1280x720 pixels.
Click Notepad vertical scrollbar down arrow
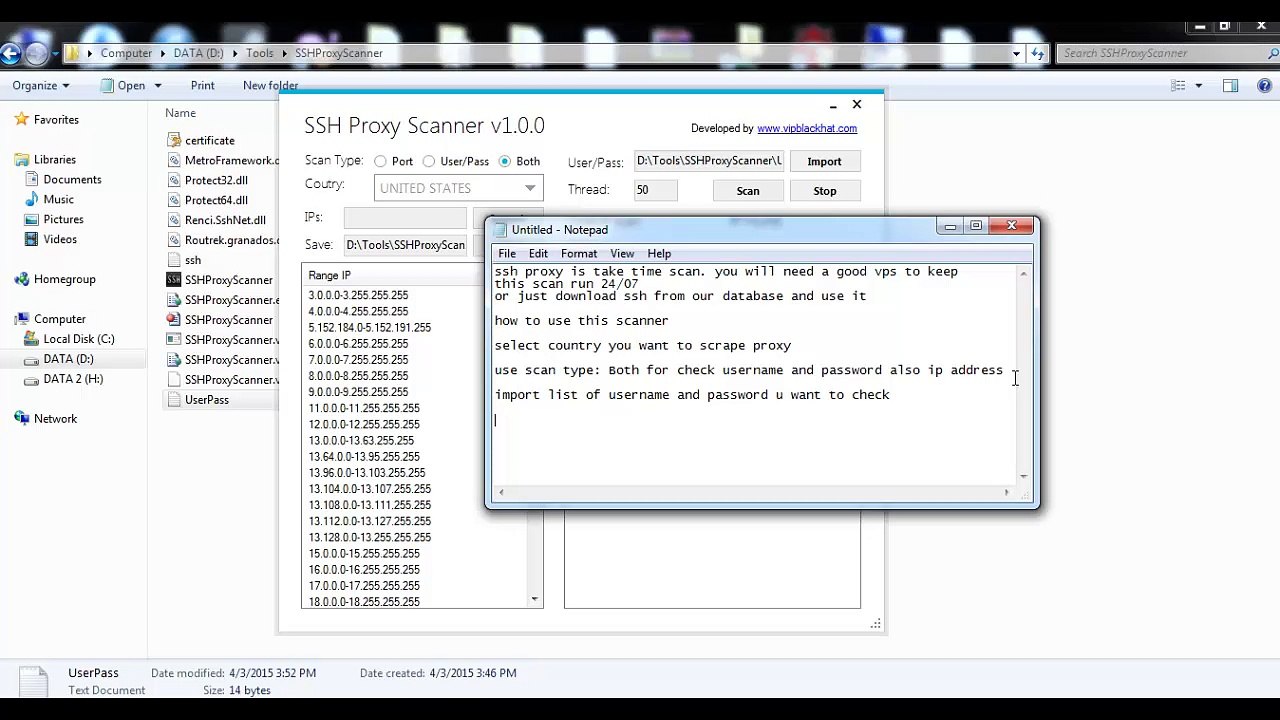1023,476
